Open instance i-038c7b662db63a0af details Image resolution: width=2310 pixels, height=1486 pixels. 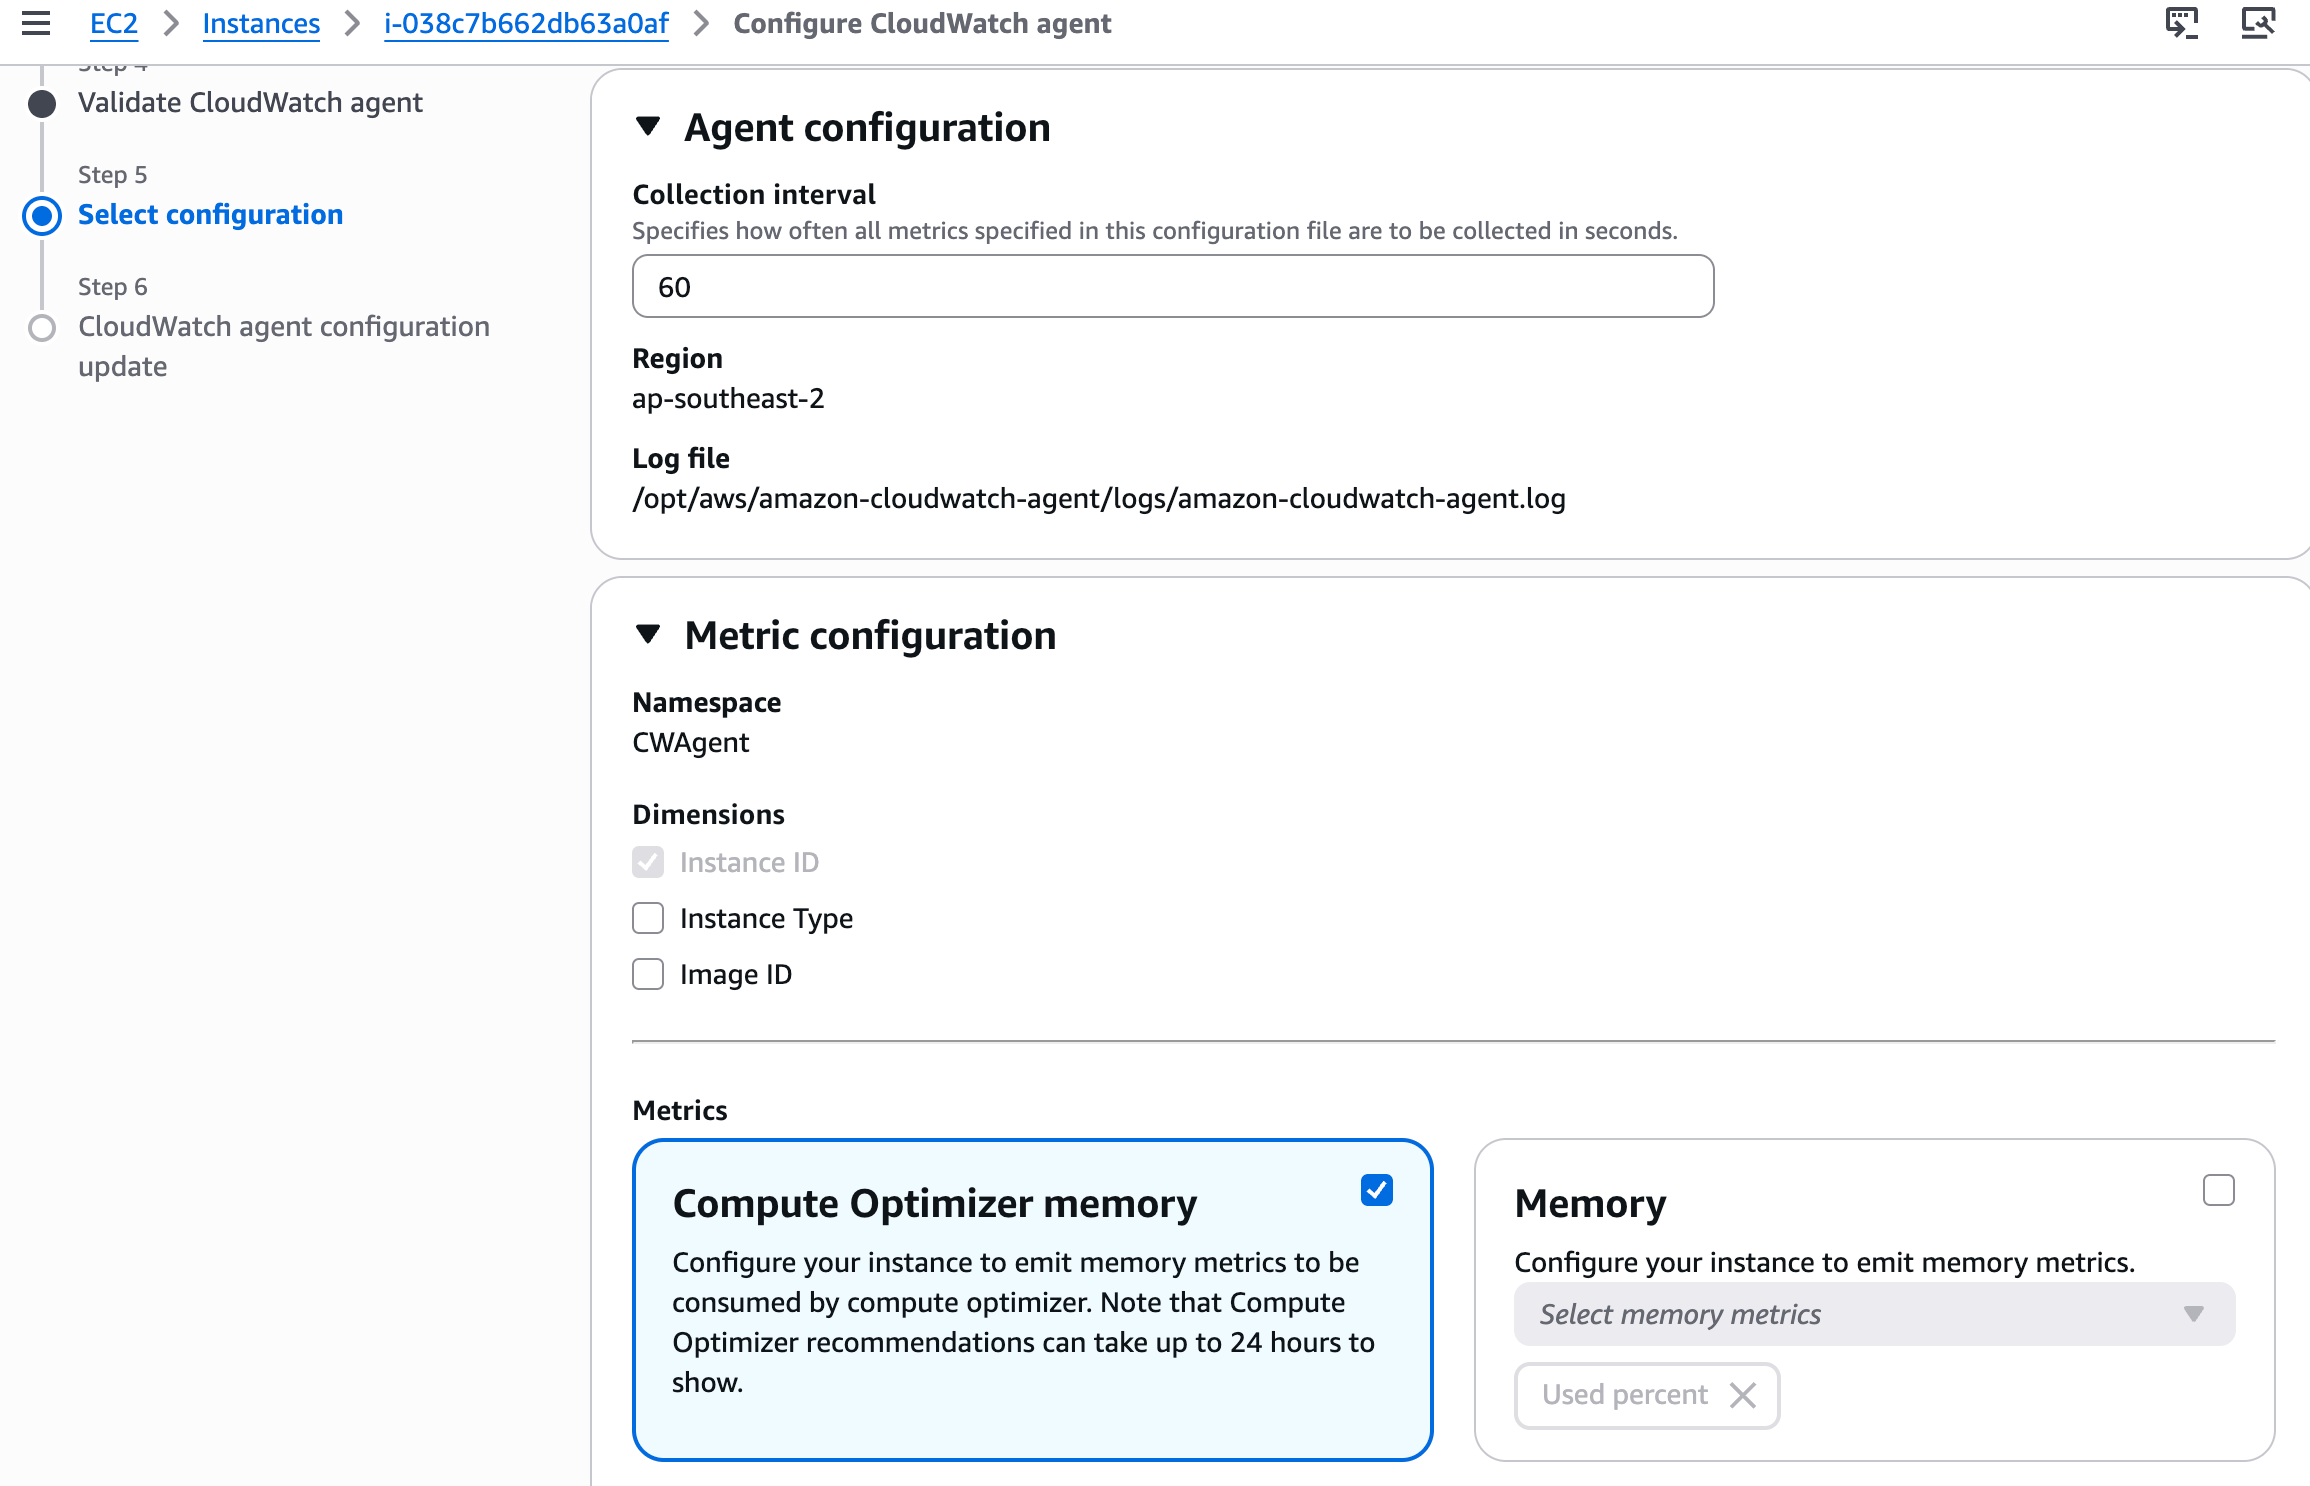pyautogui.click(x=525, y=23)
